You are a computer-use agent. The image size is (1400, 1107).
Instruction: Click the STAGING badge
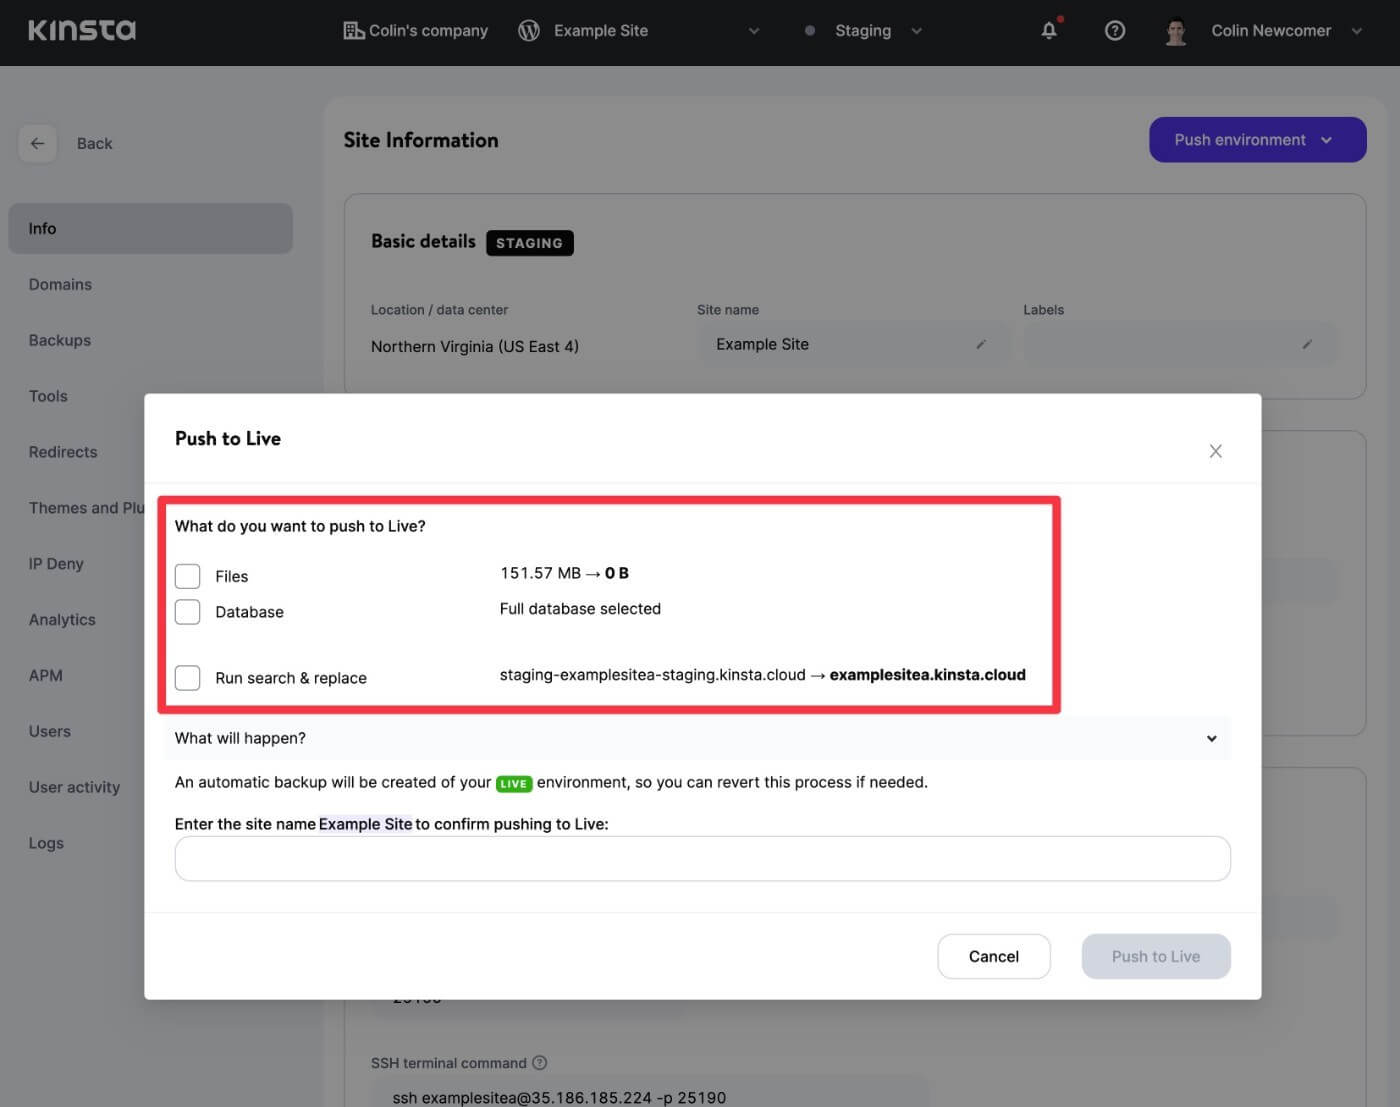(x=530, y=243)
